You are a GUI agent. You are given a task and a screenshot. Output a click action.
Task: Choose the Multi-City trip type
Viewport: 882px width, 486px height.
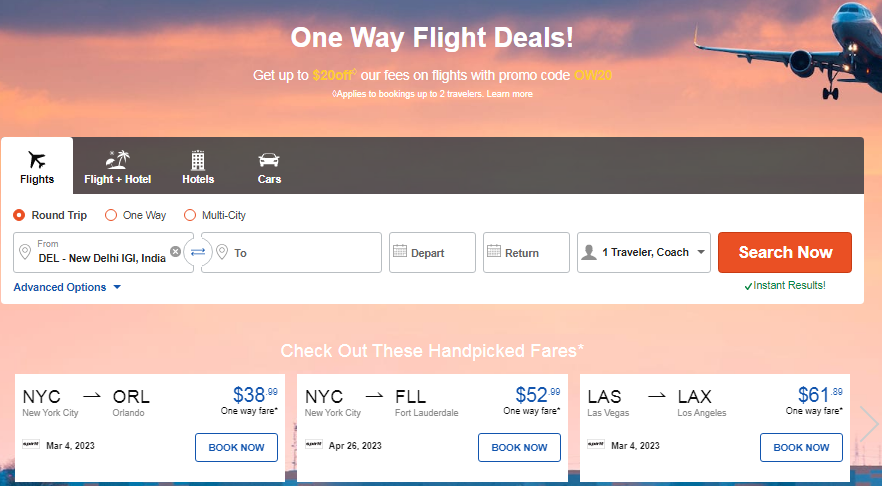point(190,215)
